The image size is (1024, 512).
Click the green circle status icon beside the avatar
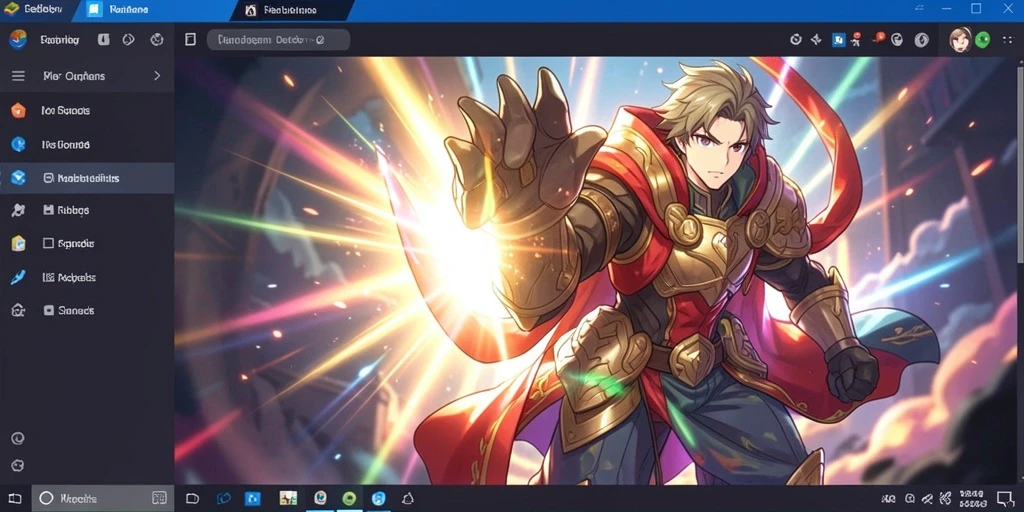tap(982, 40)
